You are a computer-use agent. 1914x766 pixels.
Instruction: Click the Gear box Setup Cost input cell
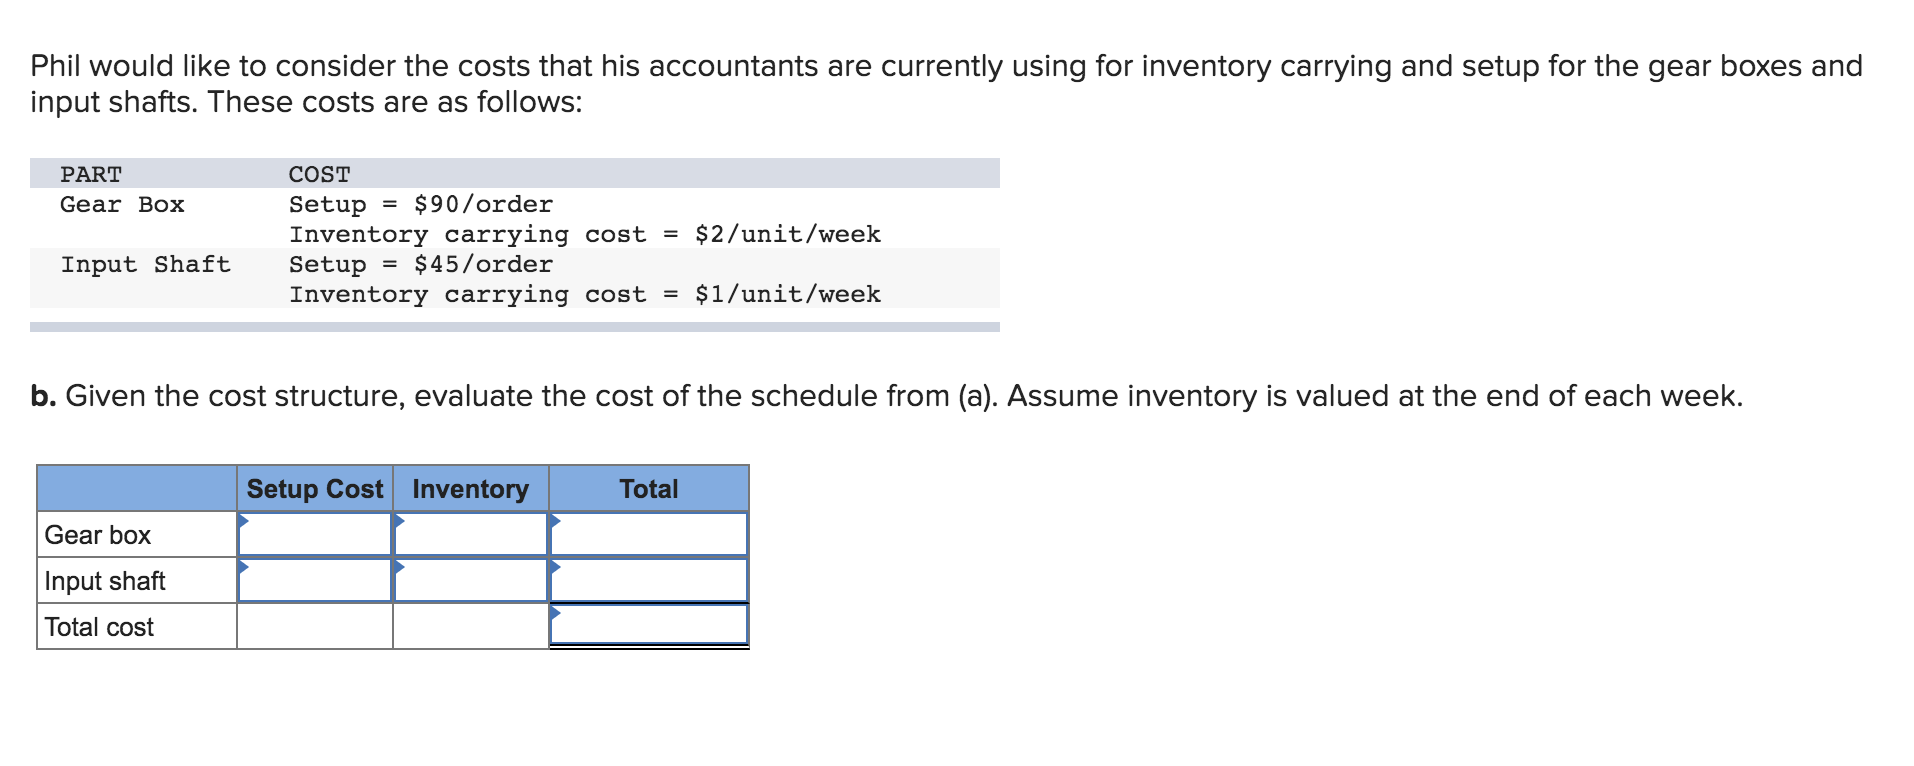click(315, 534)
